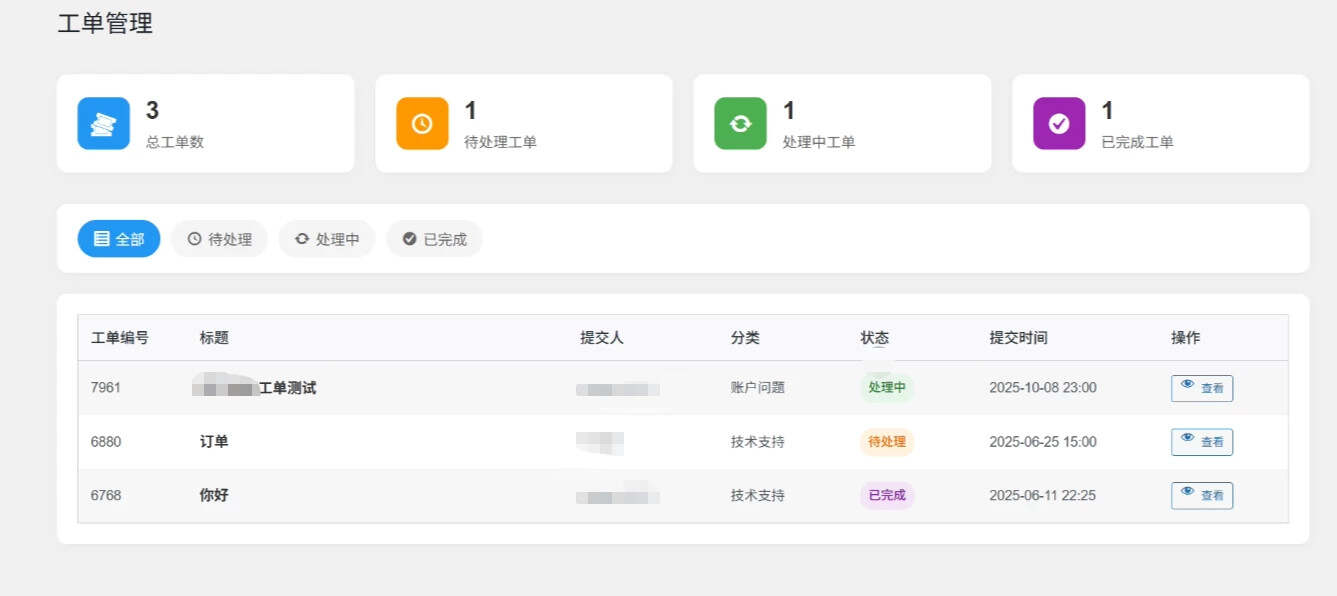The width and height of the screenshot is (1337, 596).
Task: Filter tickets by 待处理 tab
Action: coord(219,239)
